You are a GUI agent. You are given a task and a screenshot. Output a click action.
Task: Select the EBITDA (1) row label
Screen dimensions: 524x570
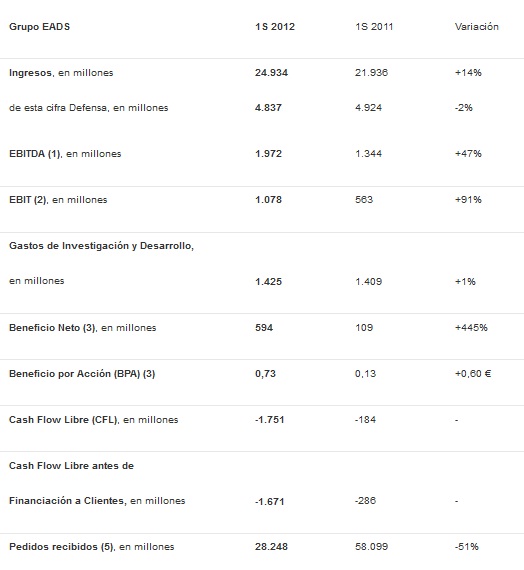[x=65, y=154]
